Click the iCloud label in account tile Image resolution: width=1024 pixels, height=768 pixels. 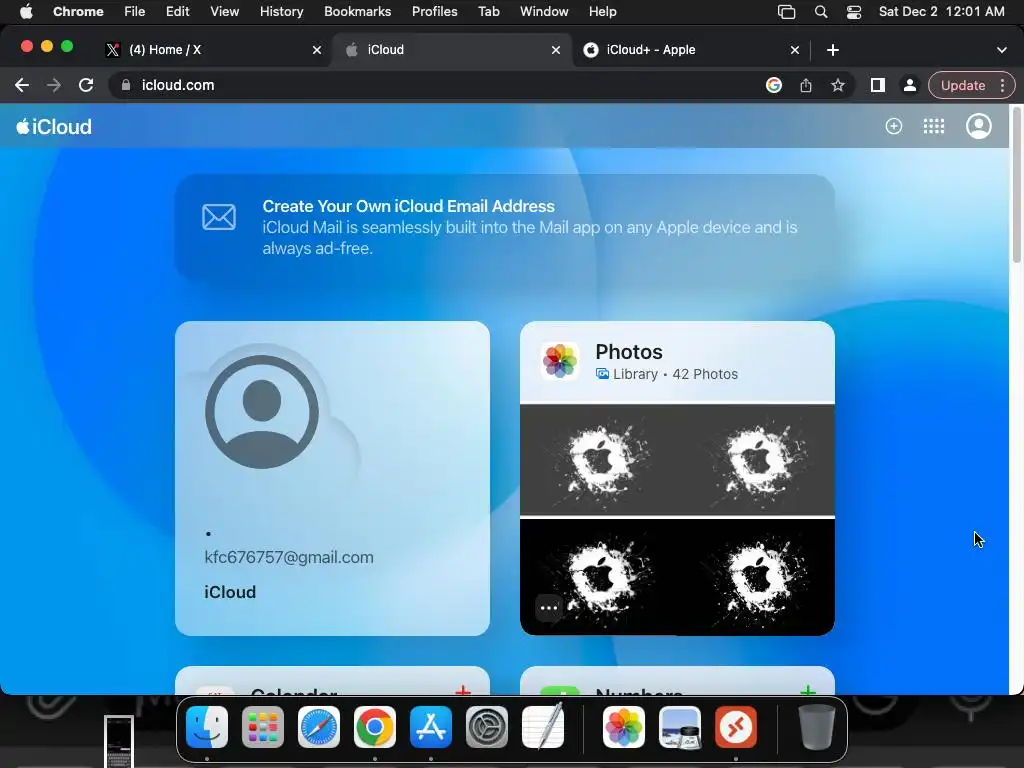pos(230,592)
